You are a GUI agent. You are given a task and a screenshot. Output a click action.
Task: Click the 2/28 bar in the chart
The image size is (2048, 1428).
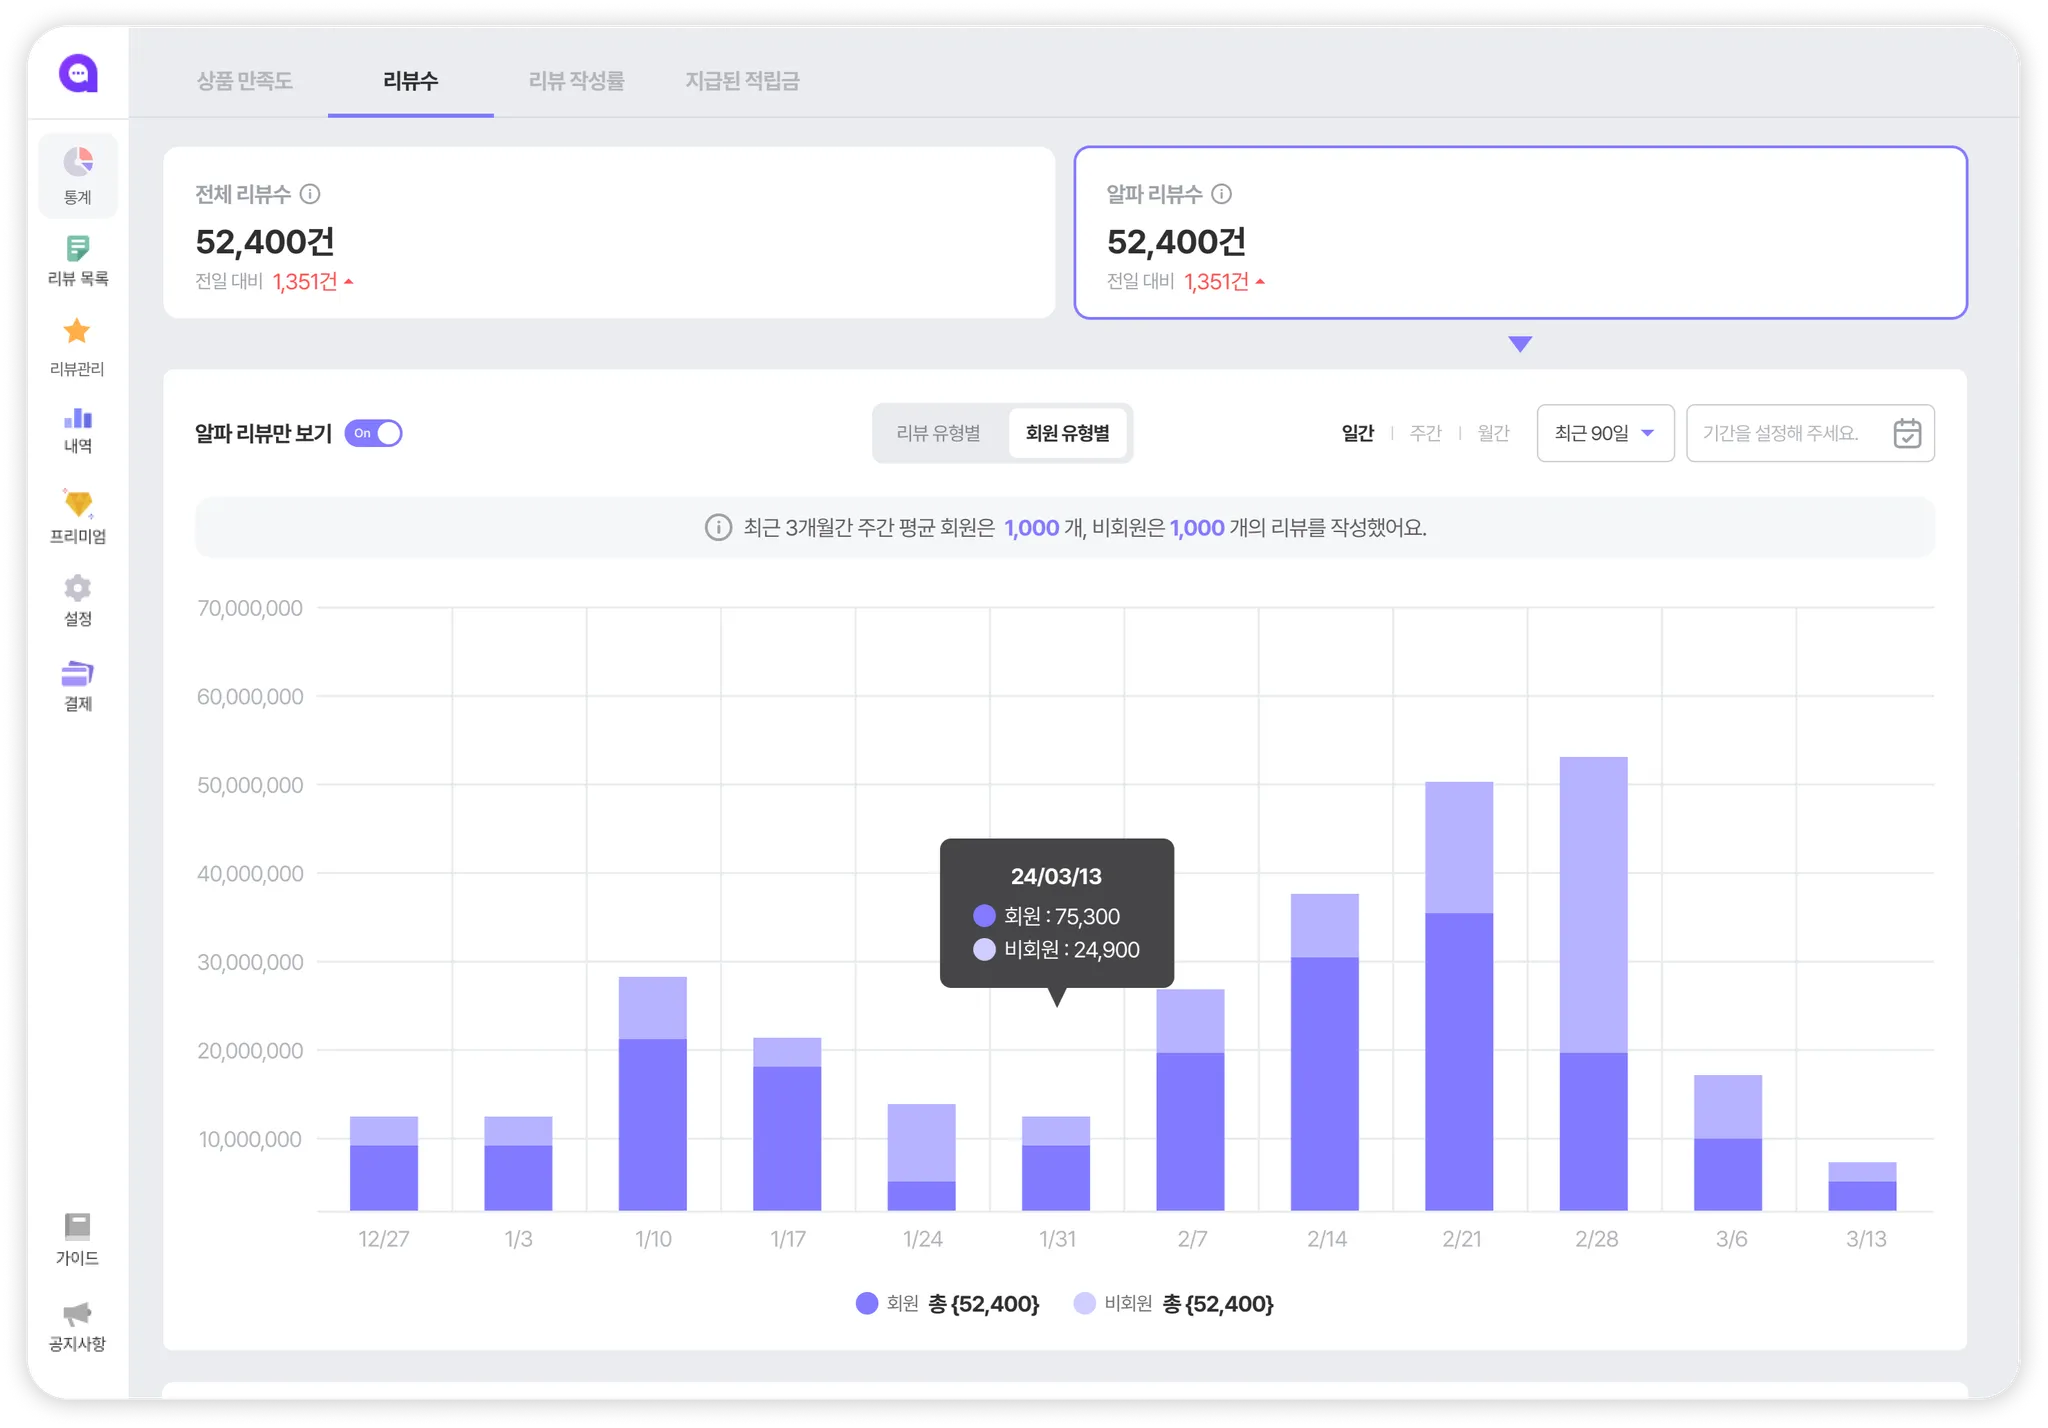pos(1593,983)
